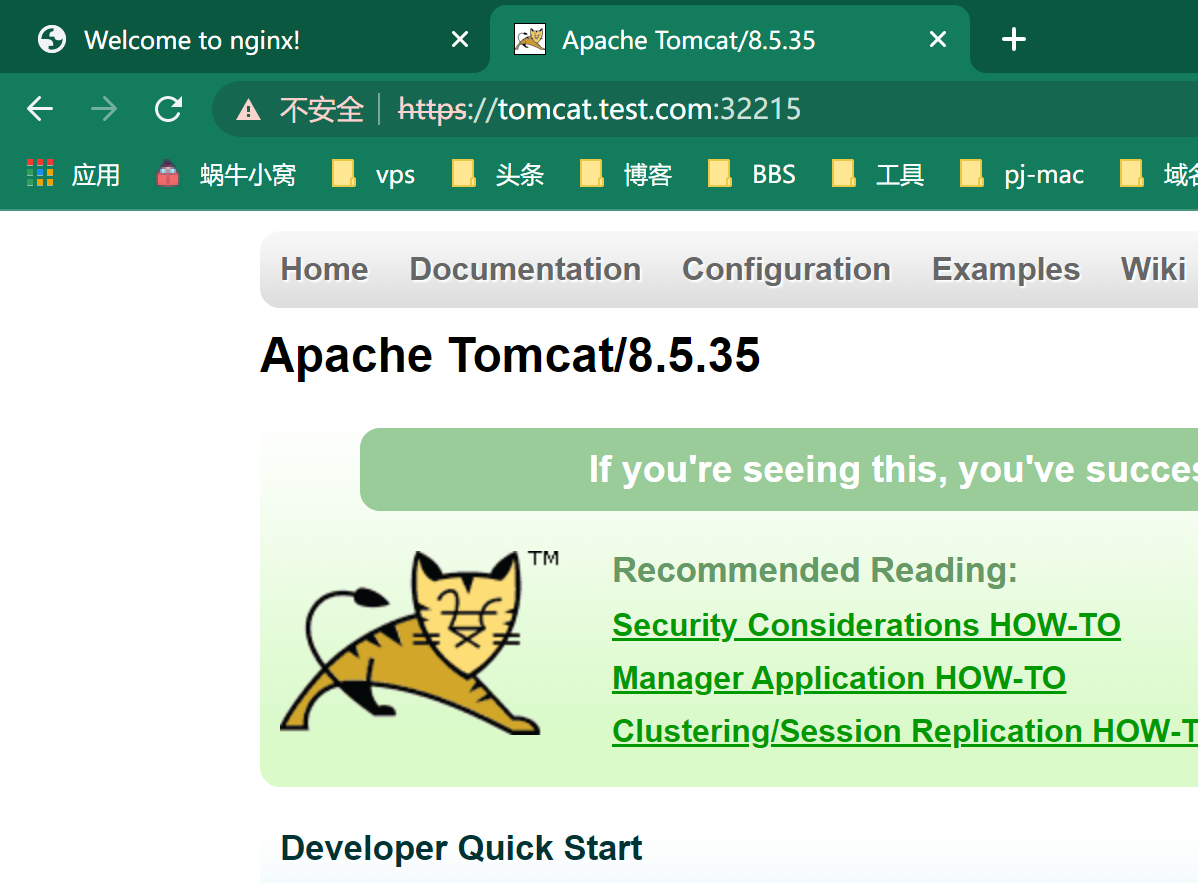Viewport: 1198px width, 883px height.
Task: Close the Welcome to nginx tab
Action: tap(459, 40)
